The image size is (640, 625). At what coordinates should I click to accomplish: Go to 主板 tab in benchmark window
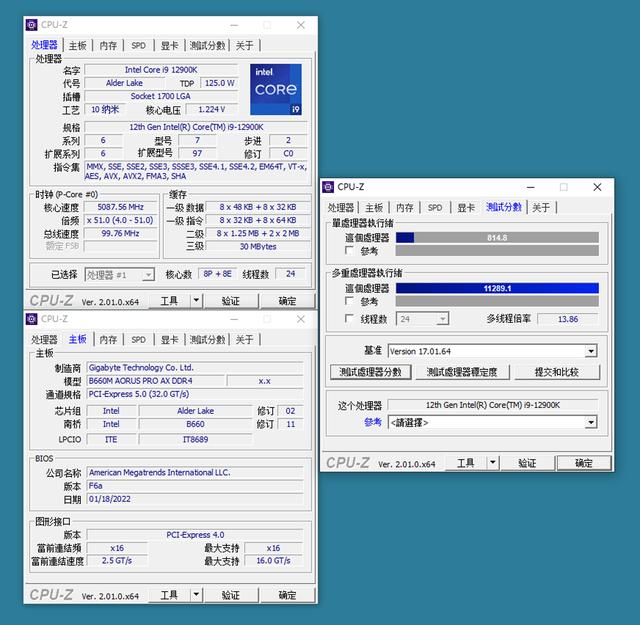[x=374, y=208]
